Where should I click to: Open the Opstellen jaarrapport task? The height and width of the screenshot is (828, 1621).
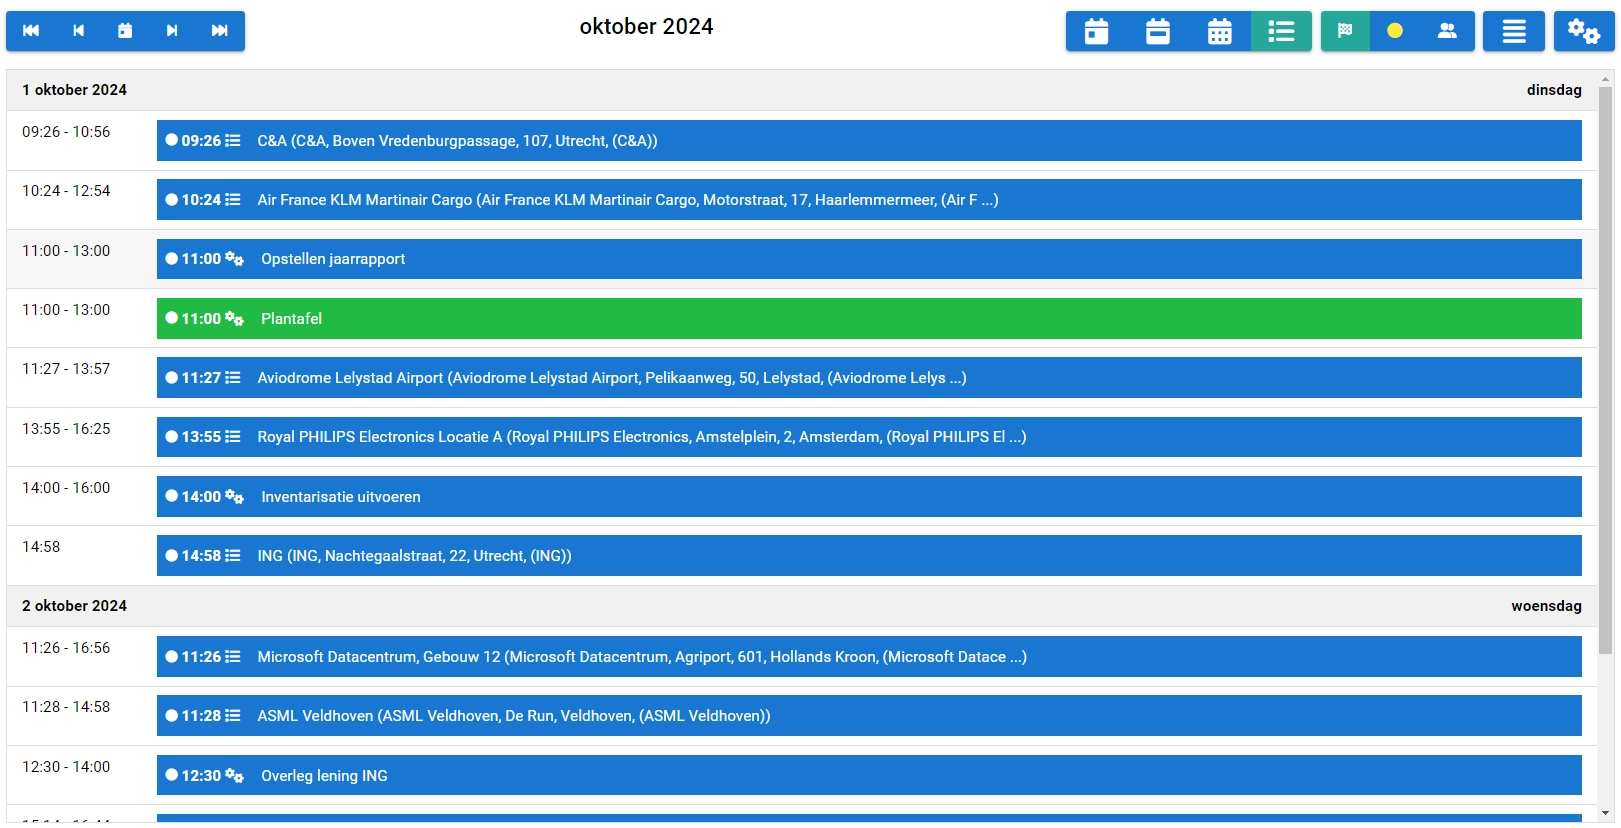click(868, 259)
